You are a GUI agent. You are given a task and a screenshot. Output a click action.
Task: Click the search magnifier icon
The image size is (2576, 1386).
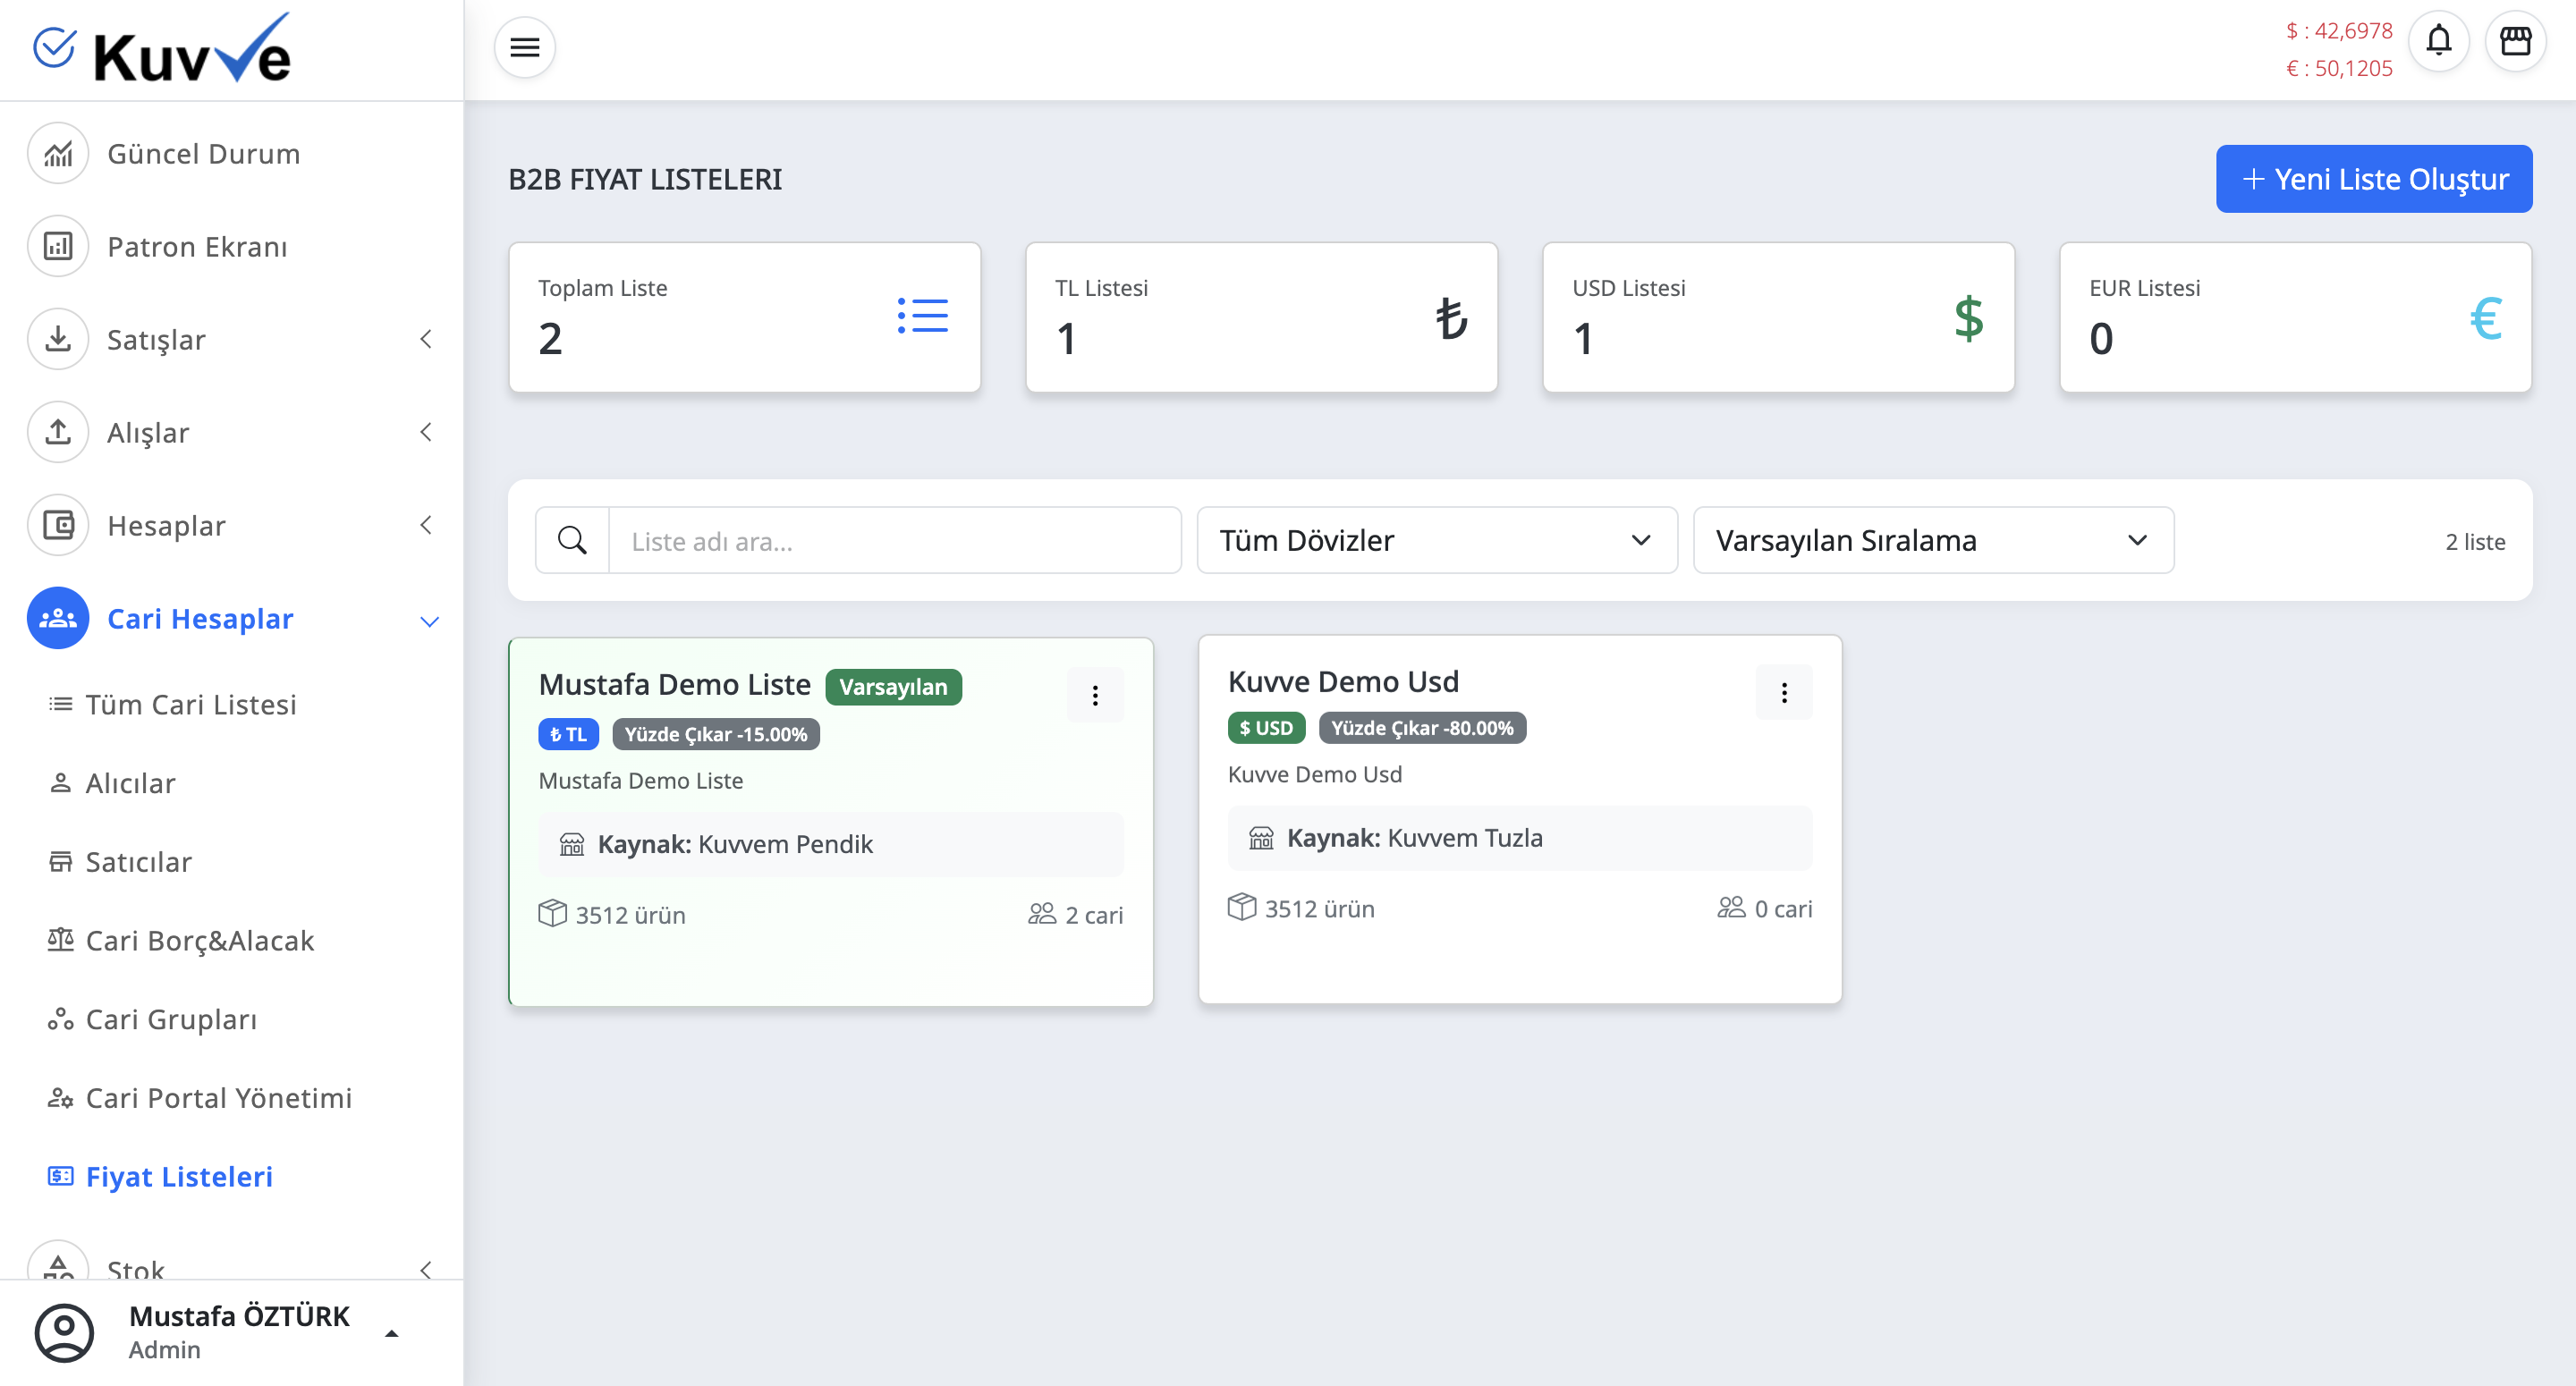pos(572,540)
